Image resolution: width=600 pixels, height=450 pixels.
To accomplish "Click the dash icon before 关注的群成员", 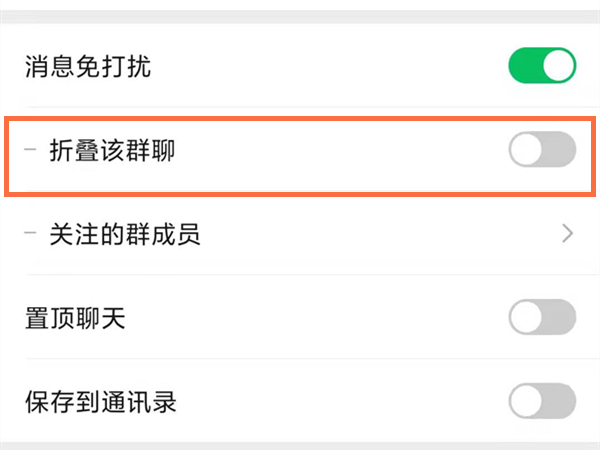I will coord(32,235).
